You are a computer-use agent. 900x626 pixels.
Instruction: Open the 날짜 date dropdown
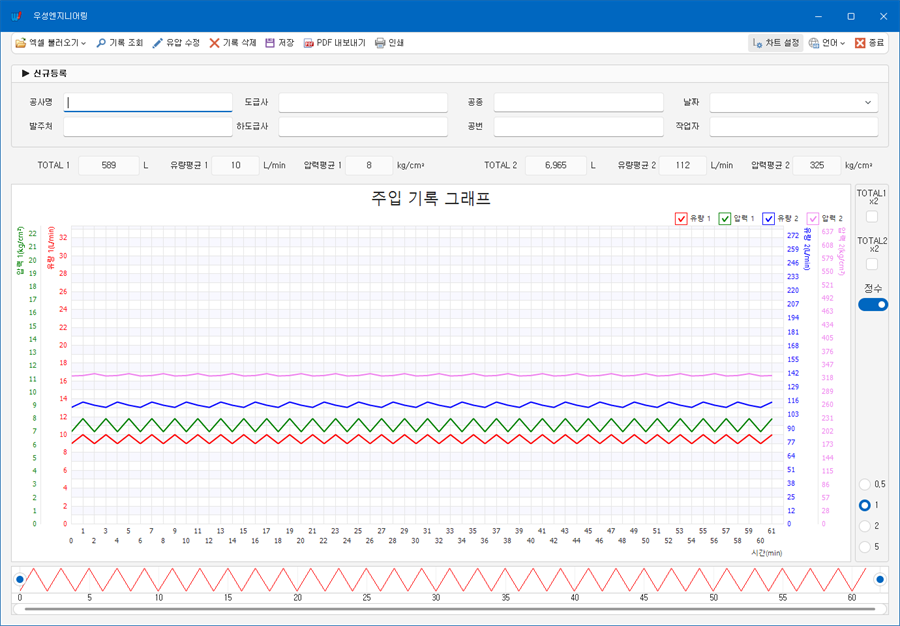point(867,103)
